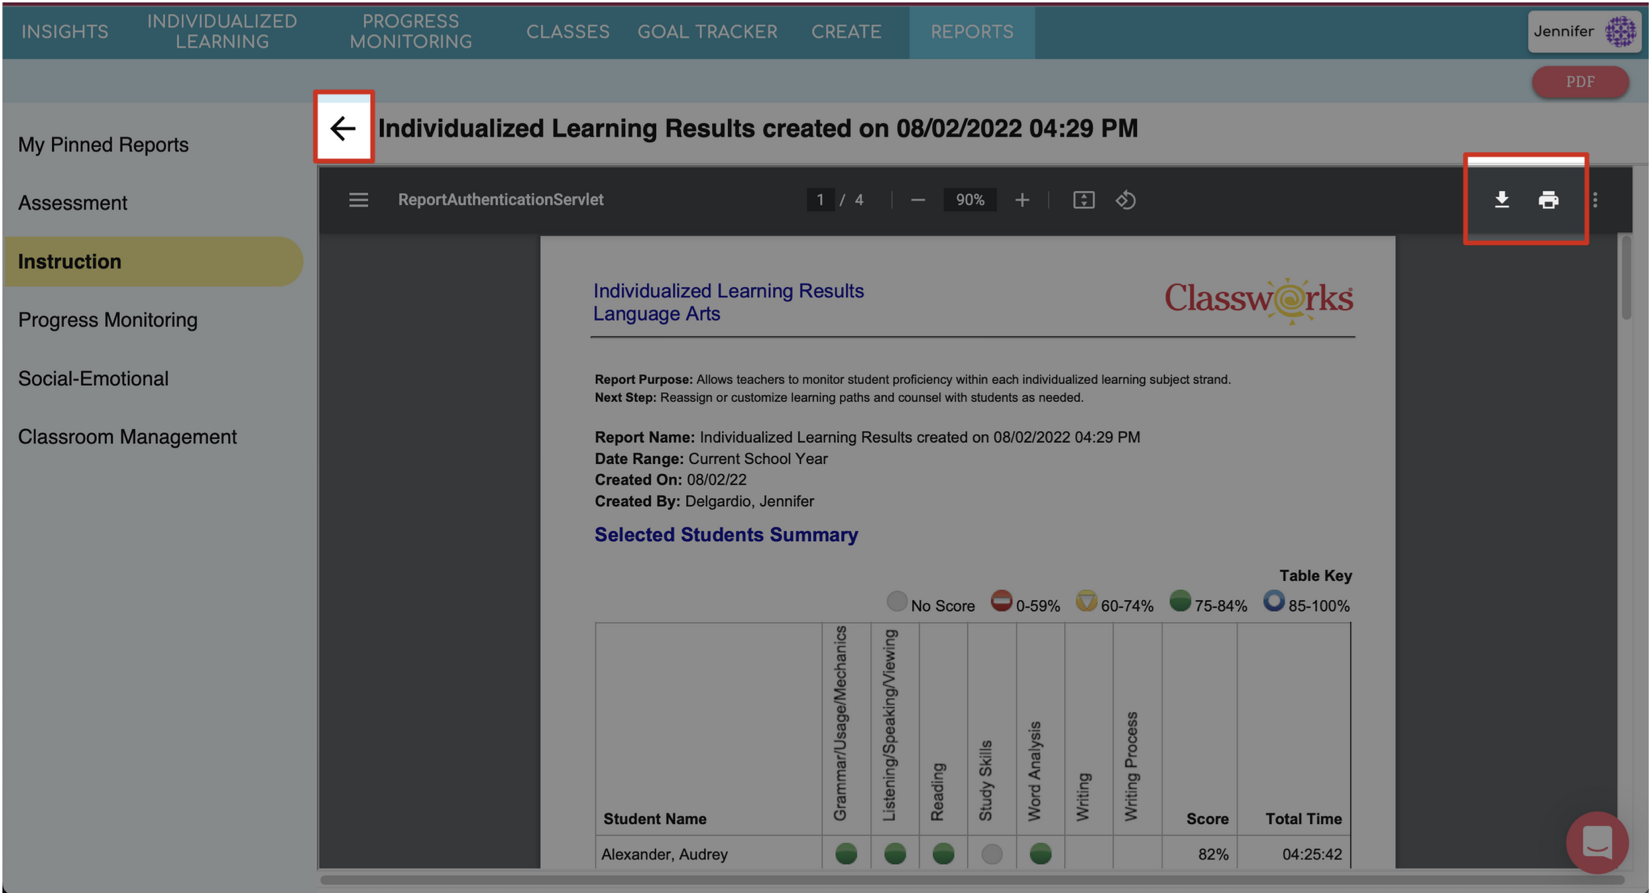Click the 60-74% yellow legend icon
The width and height of the screenshot is (1652, 893).
[x=1086, y=601]
